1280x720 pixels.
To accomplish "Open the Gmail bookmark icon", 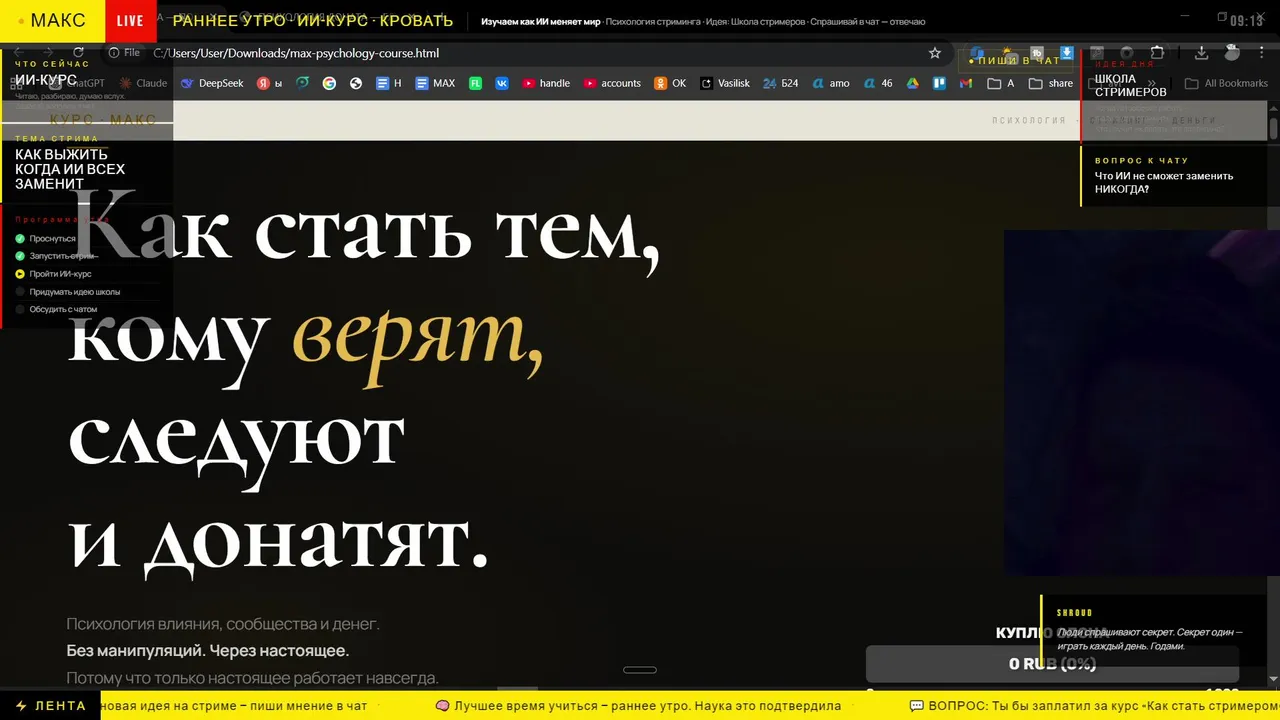I will 965,83.
